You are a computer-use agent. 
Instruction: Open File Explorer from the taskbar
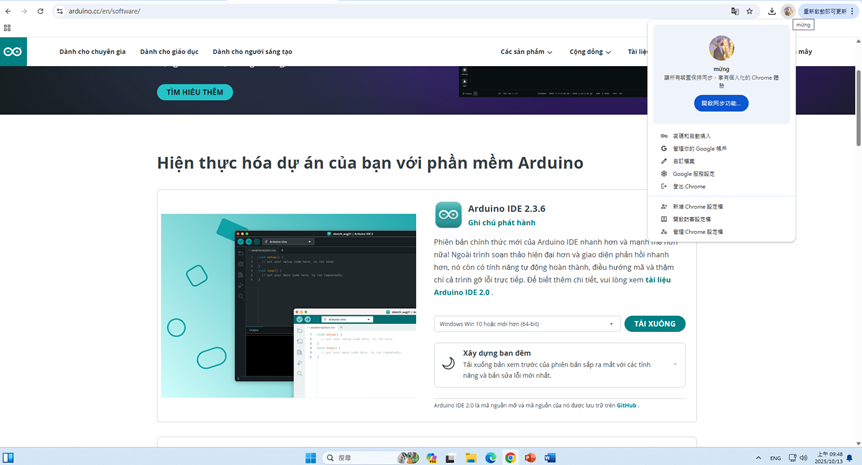471,458
